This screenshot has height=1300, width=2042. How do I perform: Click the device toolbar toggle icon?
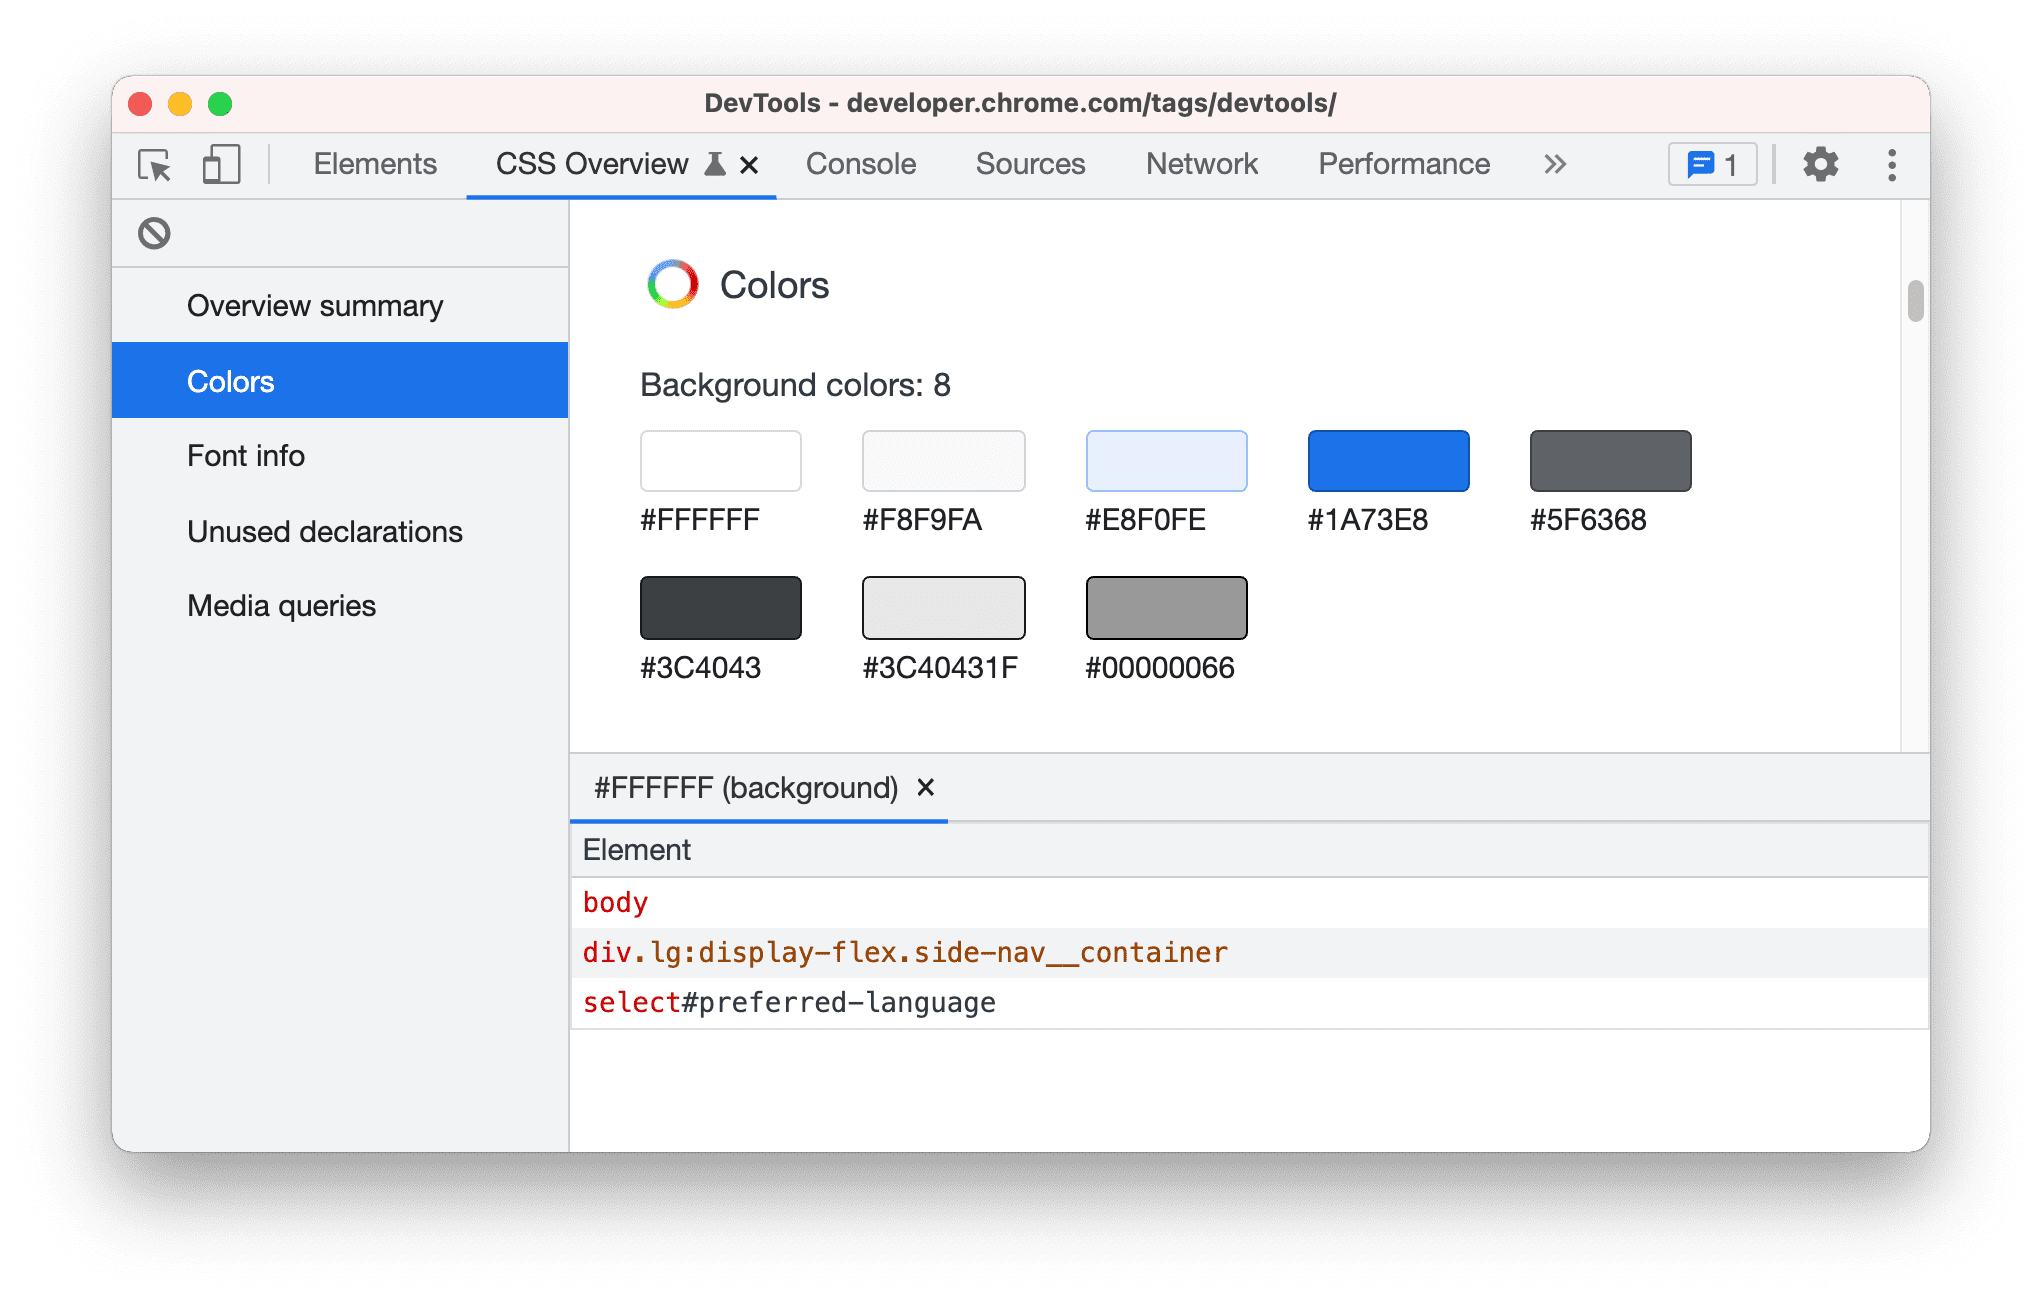[219, 164]
